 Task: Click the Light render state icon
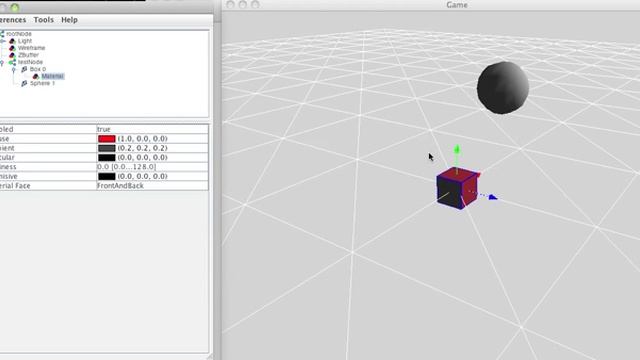[12, 41]
